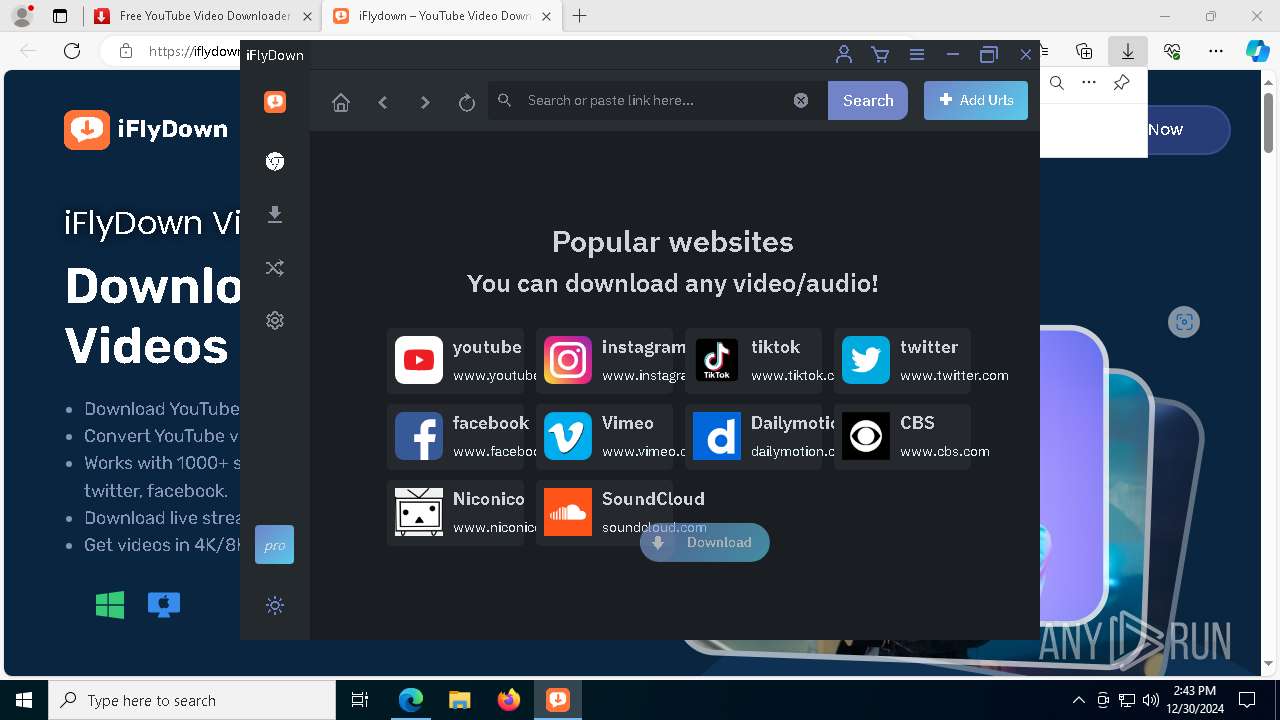Screen dimensions: 1280x720
Task: Open volume control in system tray
Action: (1151, 700)
